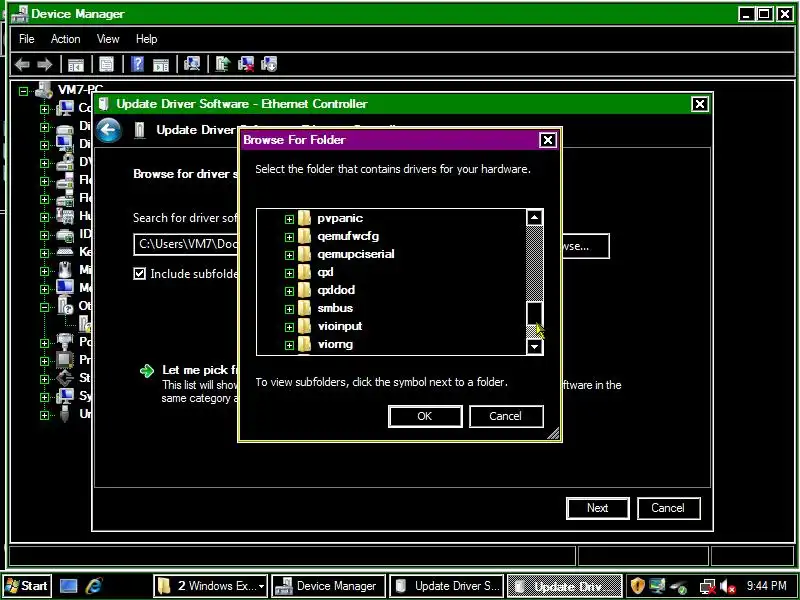
Task: Click the muted volume speaker tray icon
Action: 728,586
